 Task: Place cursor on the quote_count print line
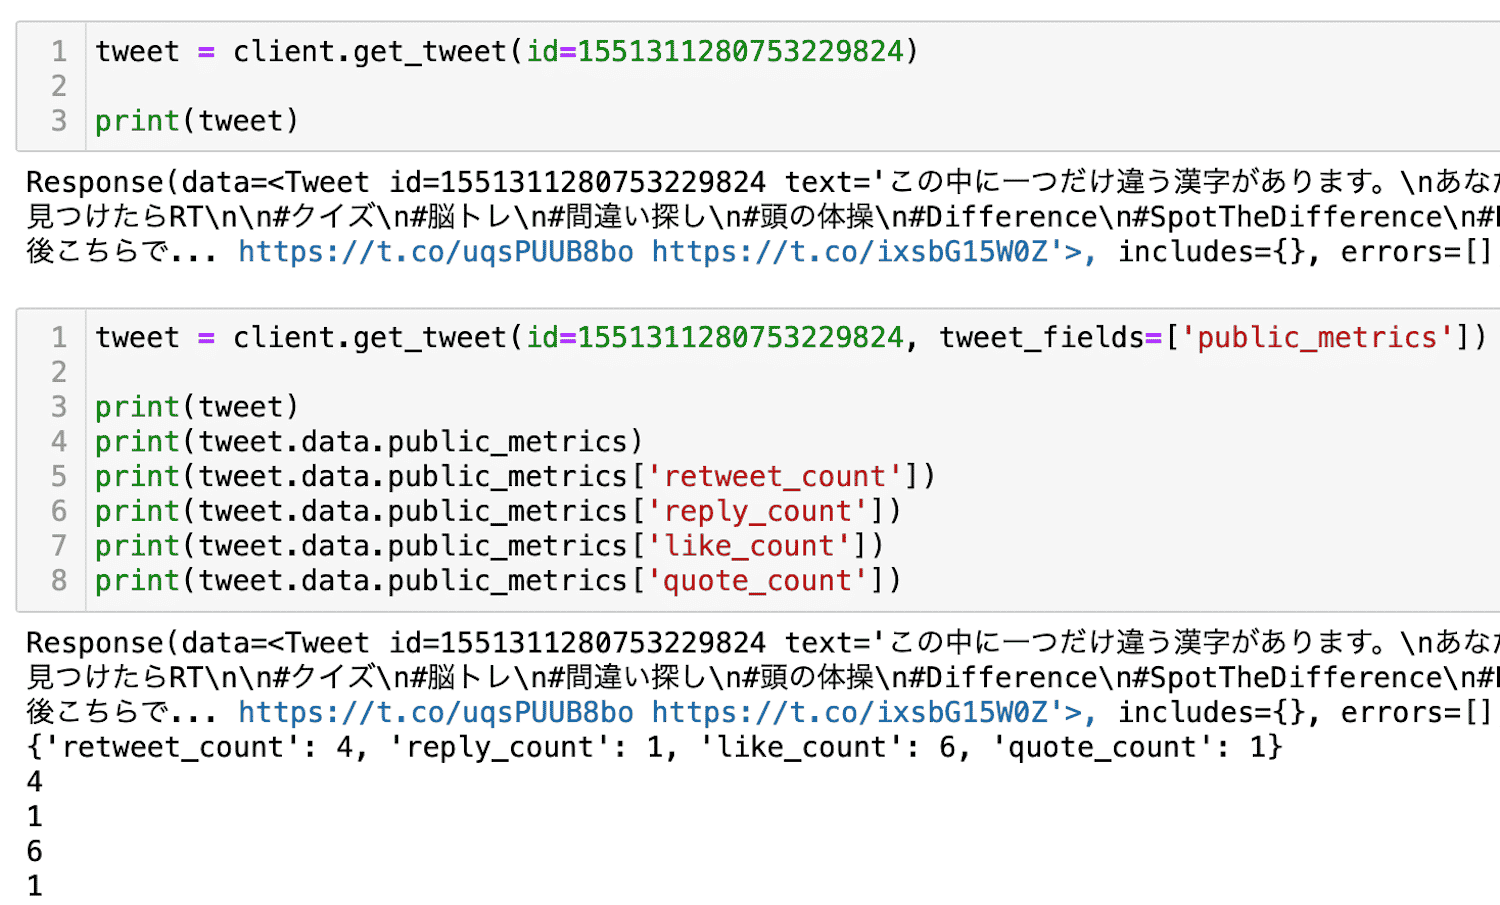pos(497,581)
